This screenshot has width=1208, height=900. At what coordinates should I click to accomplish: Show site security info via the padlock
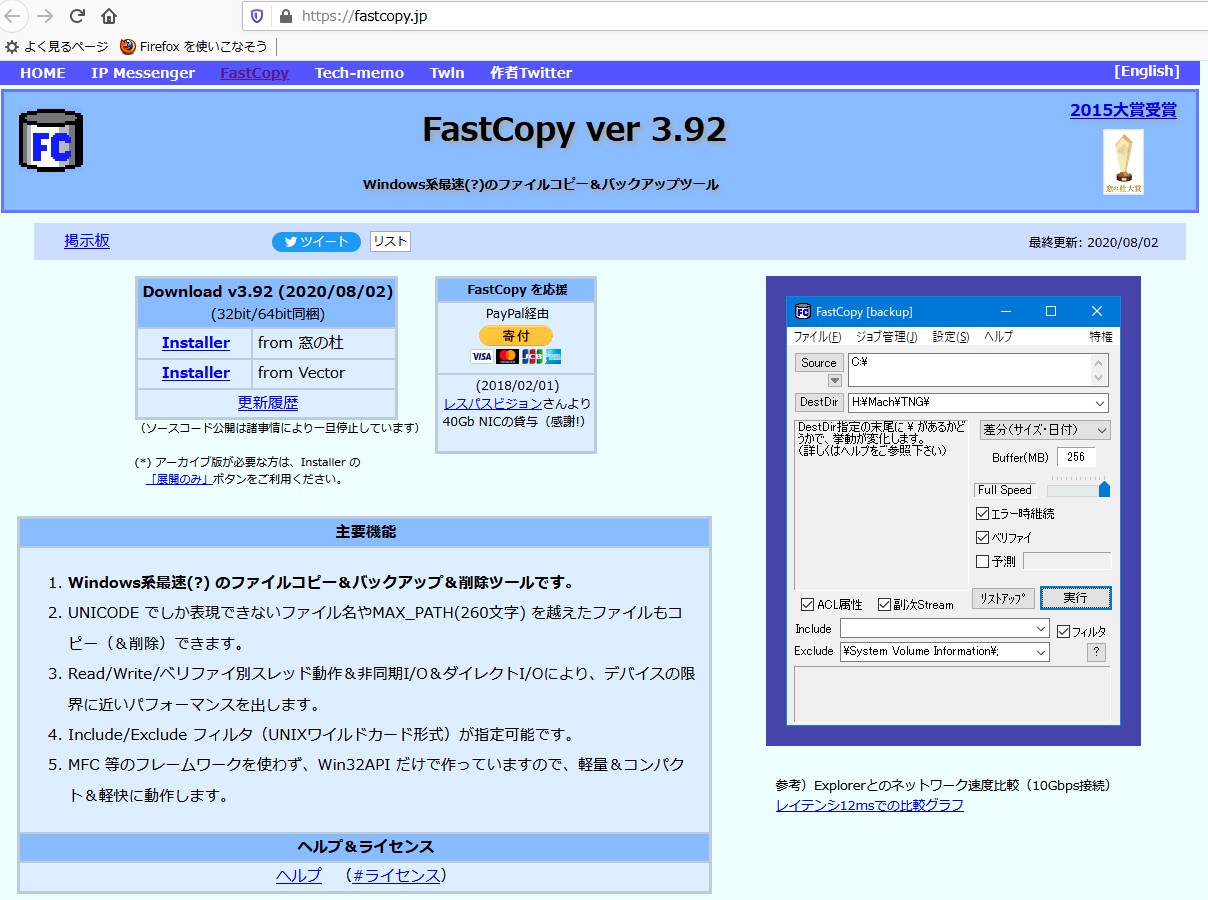pos(285,16)
